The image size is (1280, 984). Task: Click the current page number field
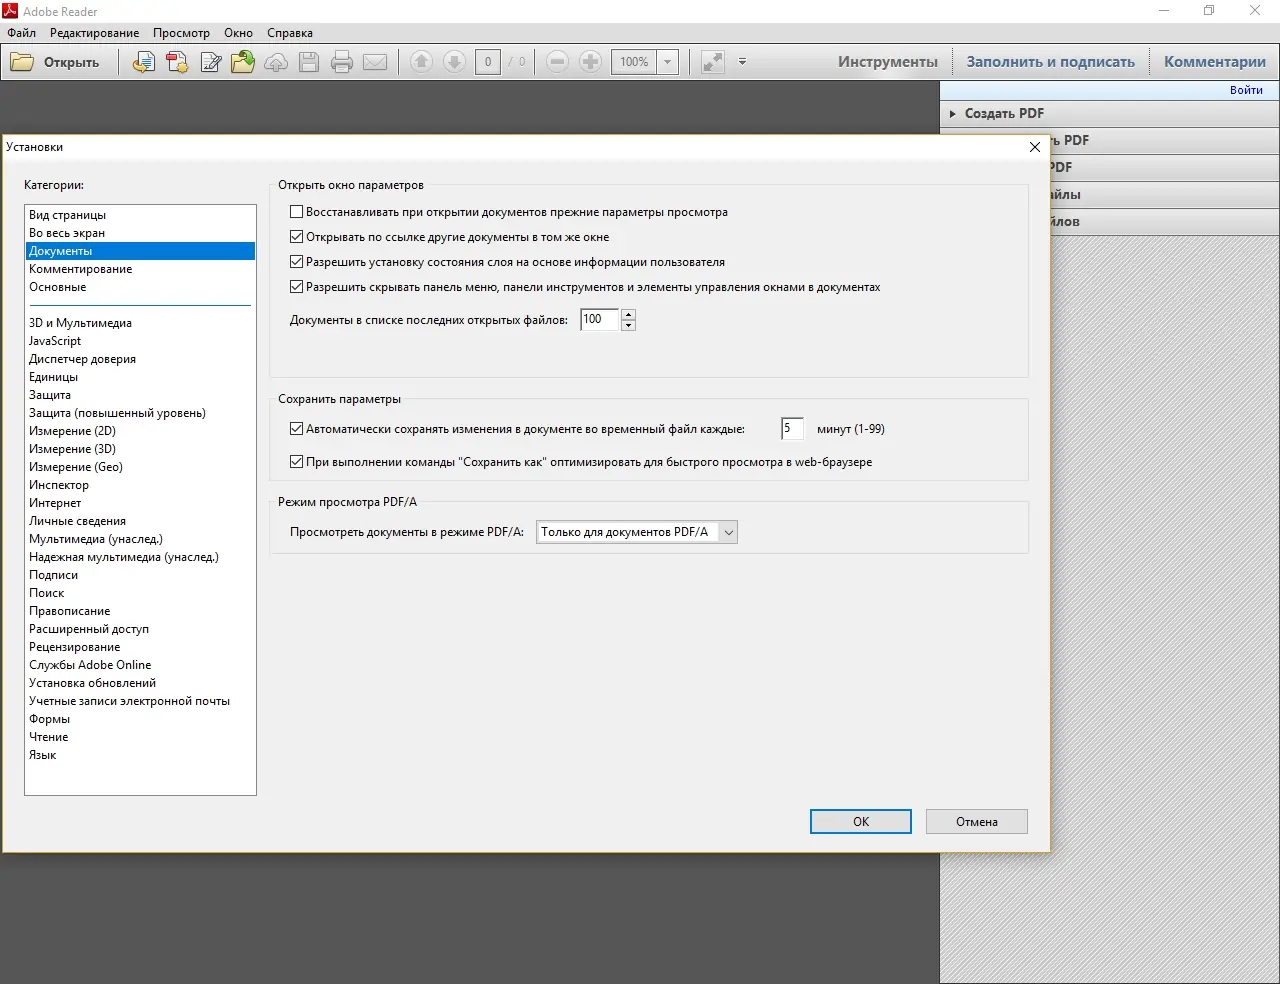pos(488,62)
